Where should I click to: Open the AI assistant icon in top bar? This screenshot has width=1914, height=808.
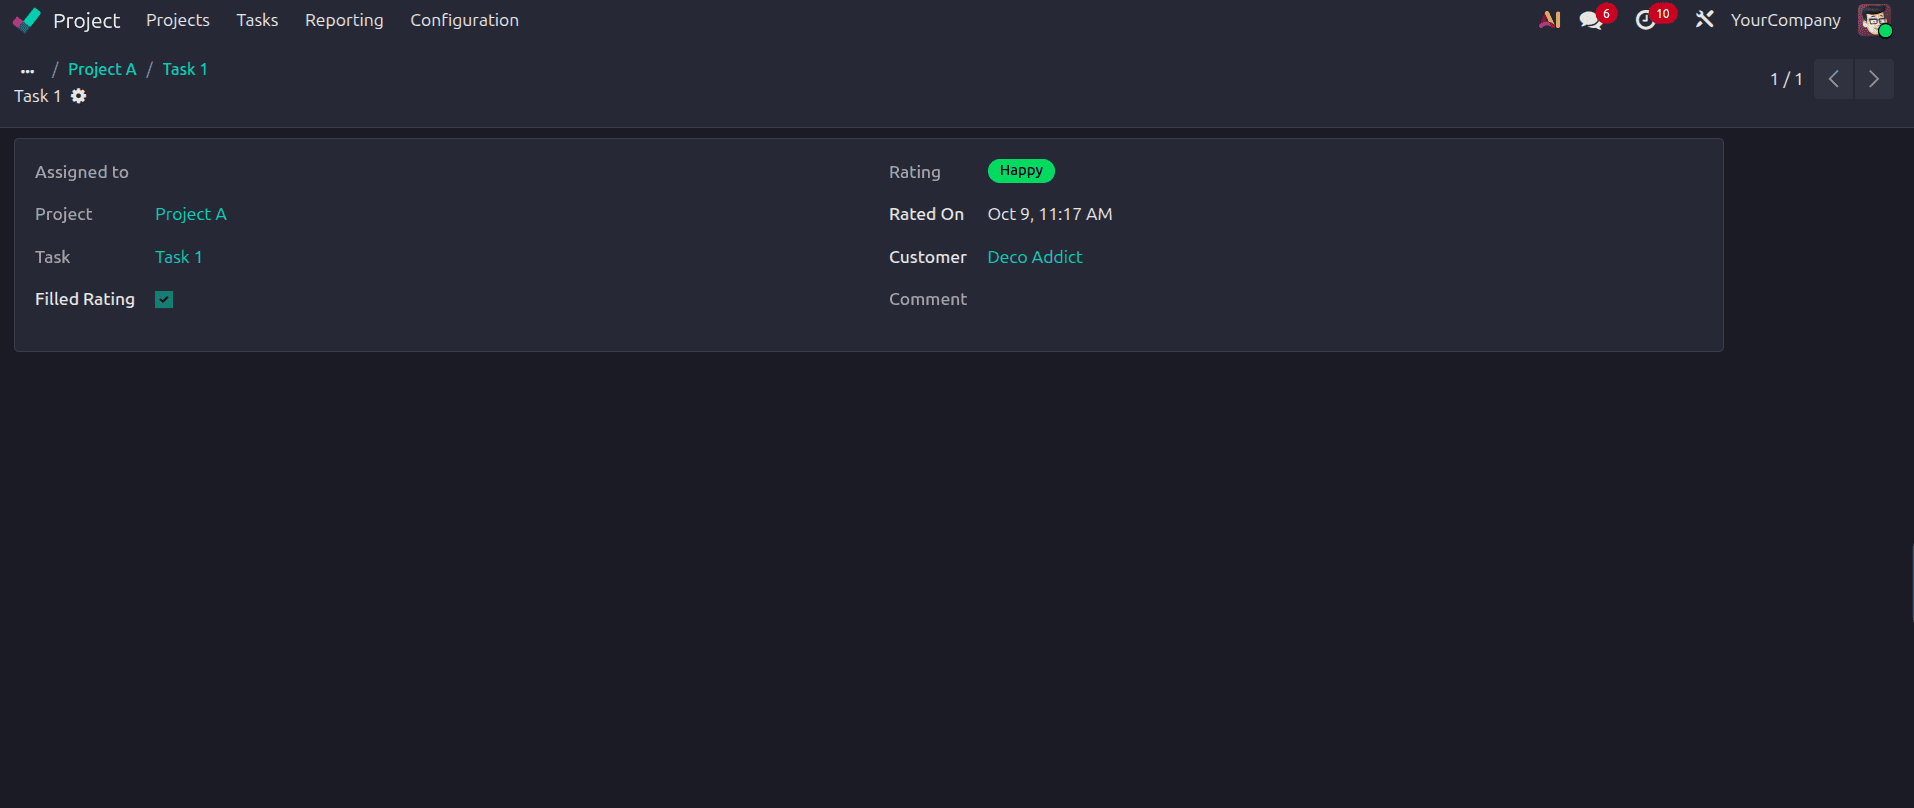tap(1550, 20)
